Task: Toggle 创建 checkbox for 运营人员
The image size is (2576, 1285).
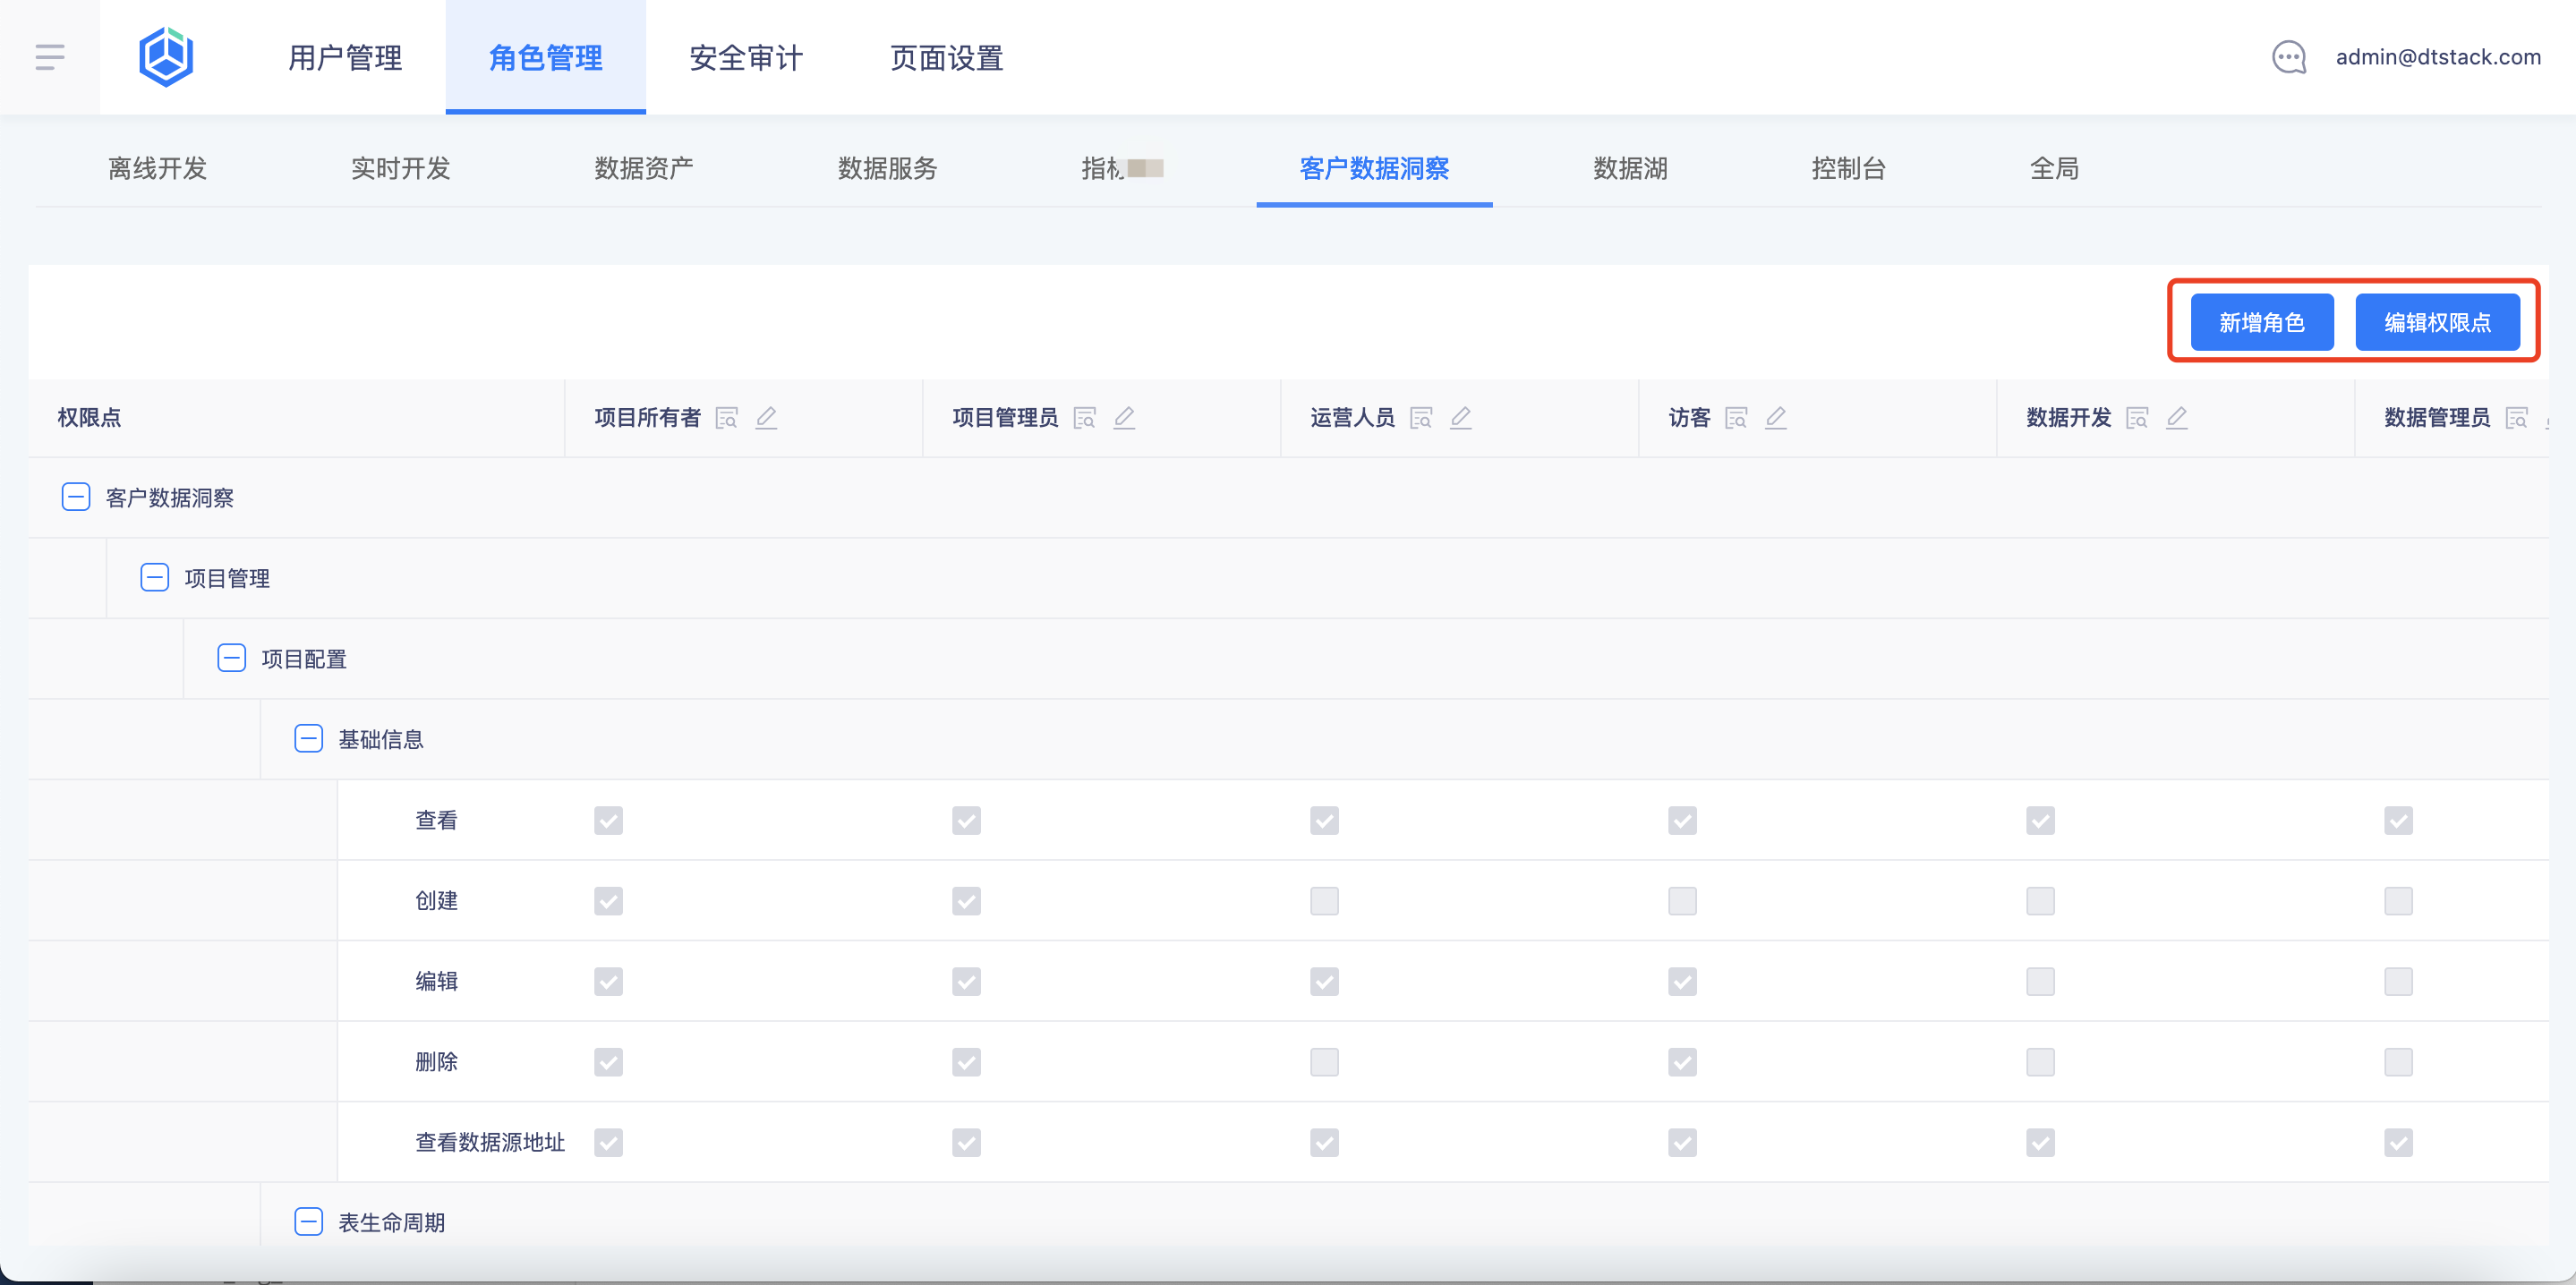Action: click(1324, 901)
